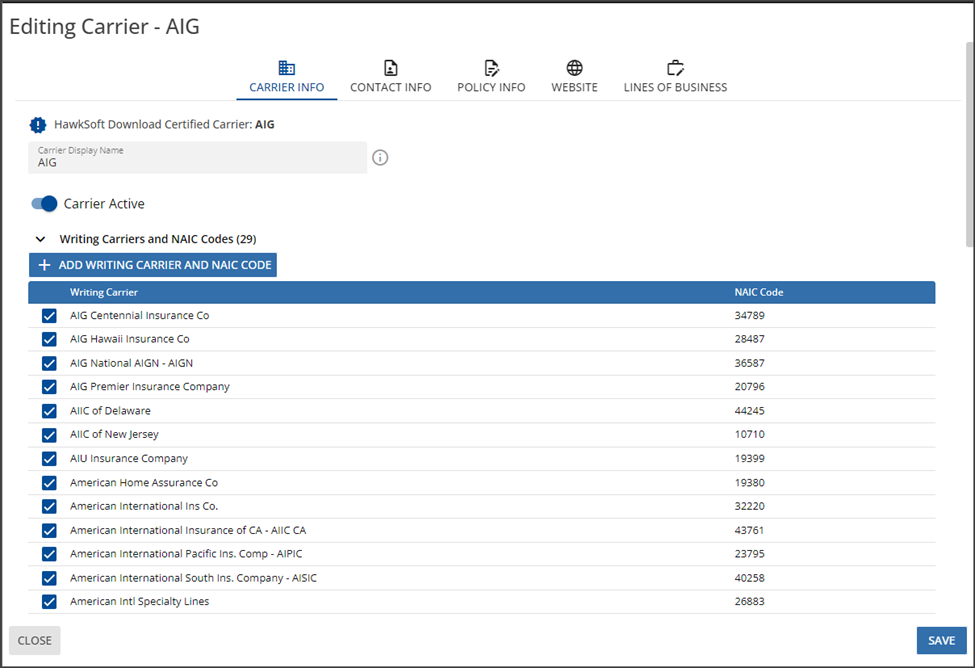Click the Contact Info document icon

[390, 68]
